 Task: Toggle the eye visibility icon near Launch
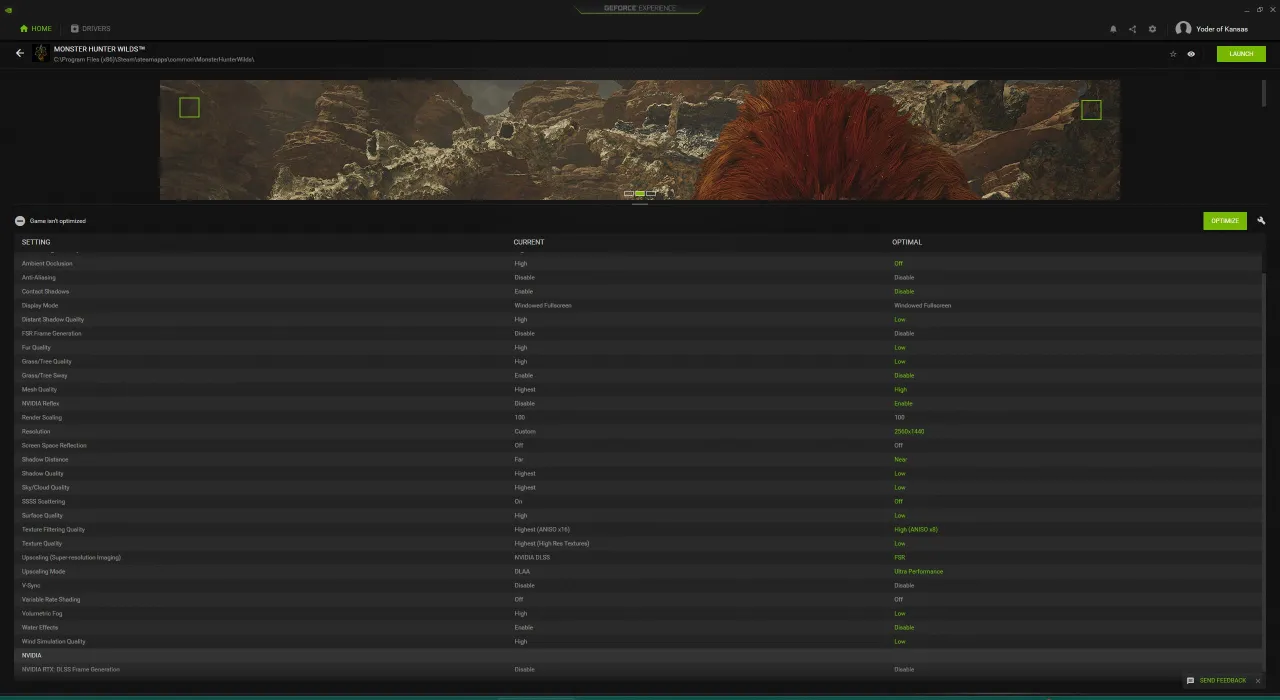click(x=1191, y=54)
